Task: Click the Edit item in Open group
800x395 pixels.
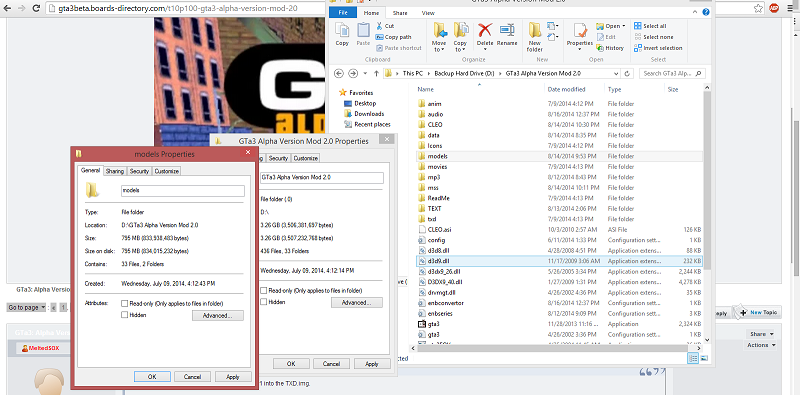Action: pos(606,37)
